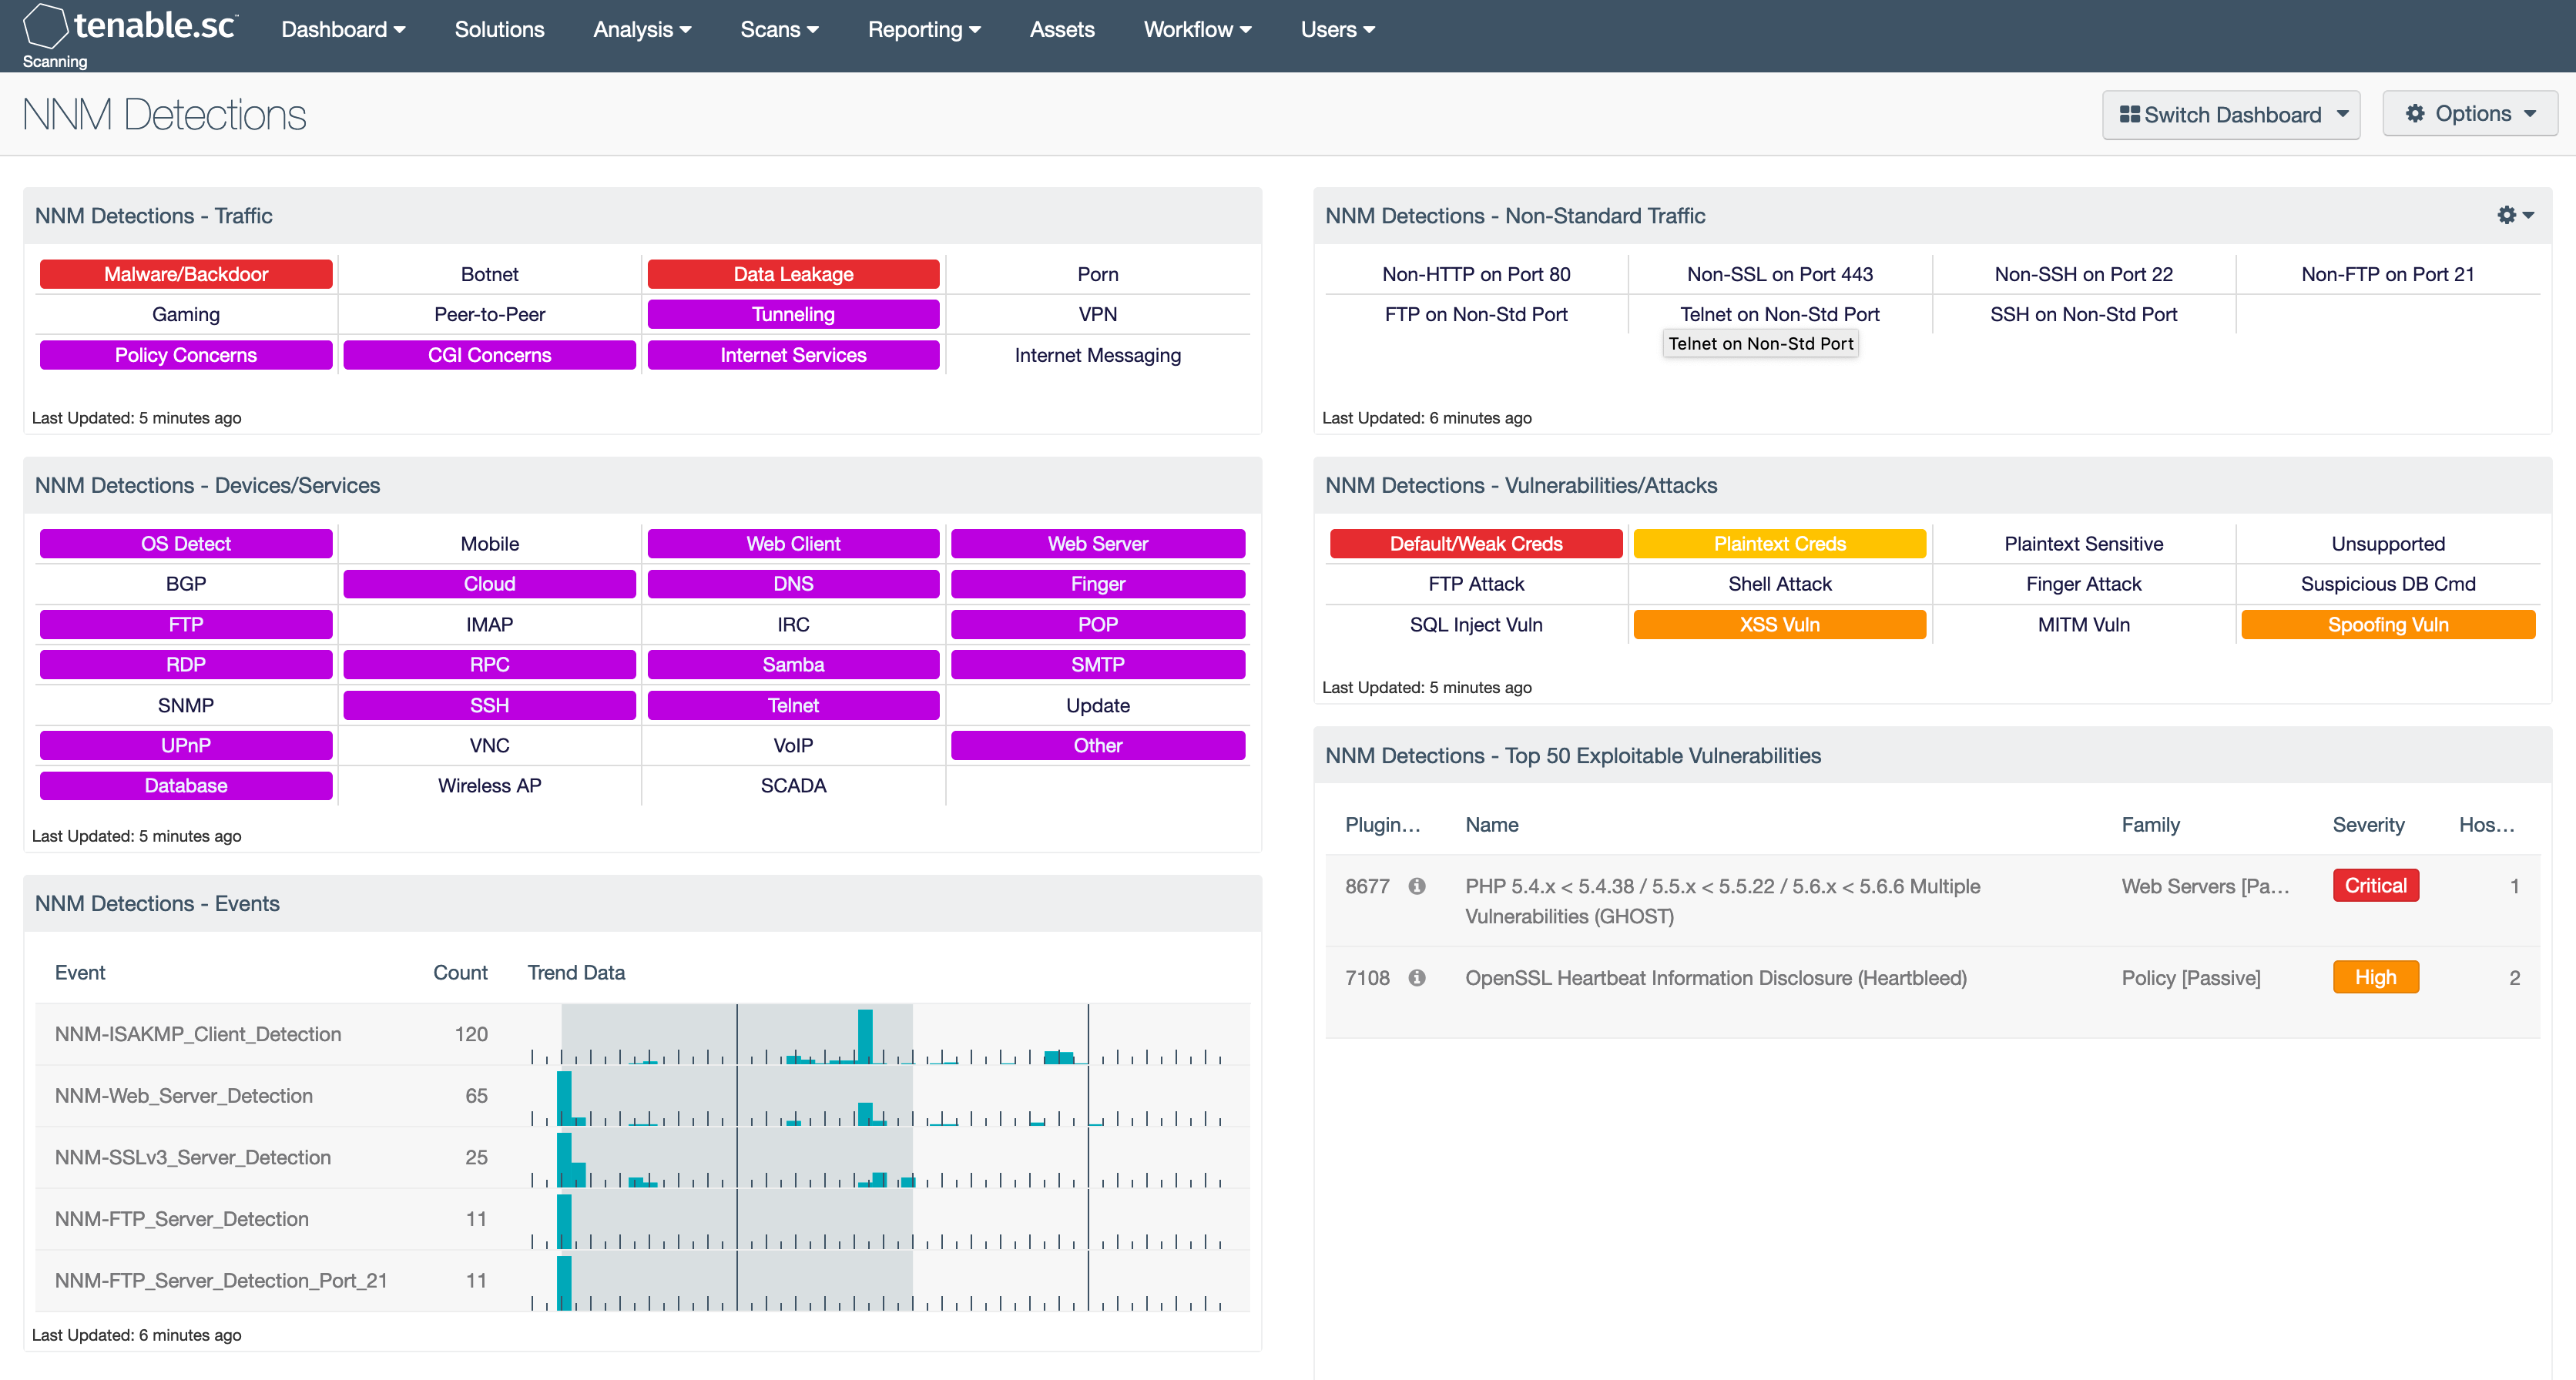The height and width of the screenshot is (1380, 2576).
Task: Click the Data Leakage traffic icon
Action: point(794,274)
